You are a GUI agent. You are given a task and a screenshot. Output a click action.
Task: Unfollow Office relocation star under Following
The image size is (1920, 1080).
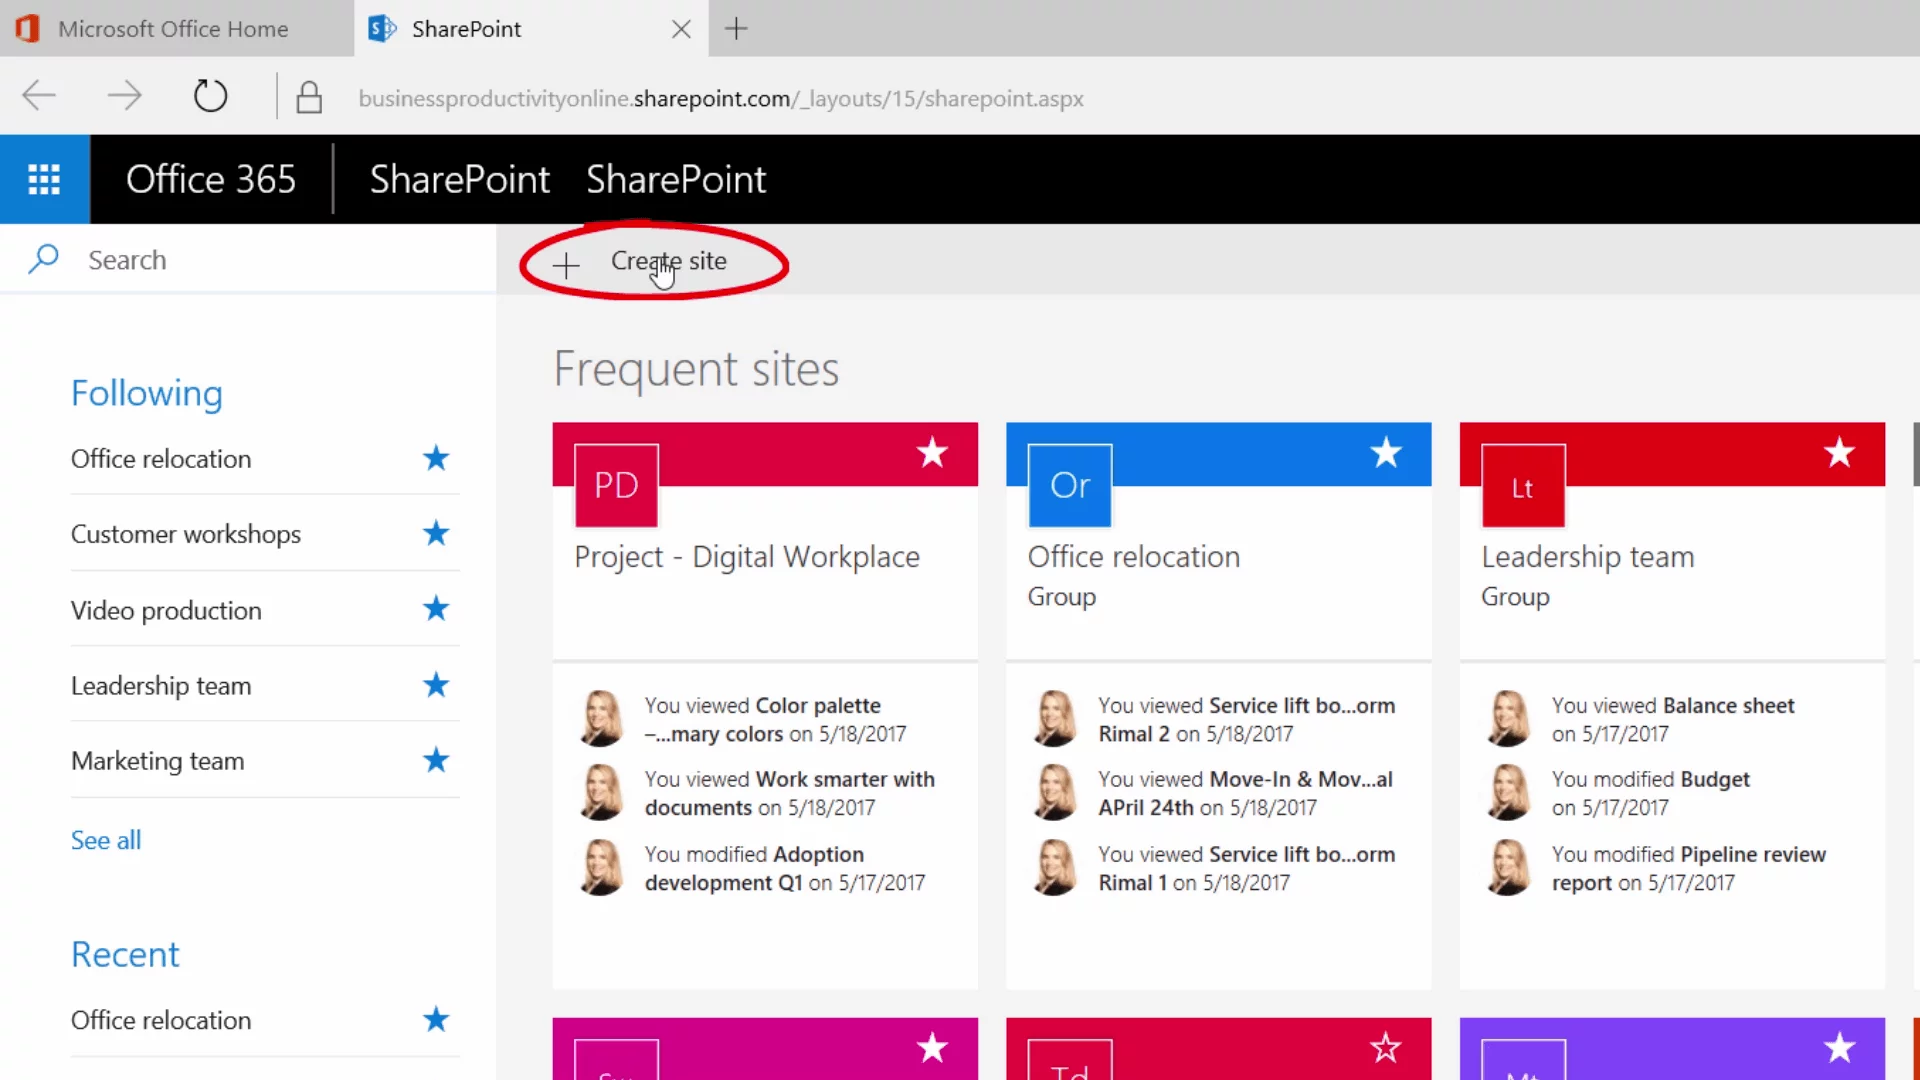[x=436, y=458]
